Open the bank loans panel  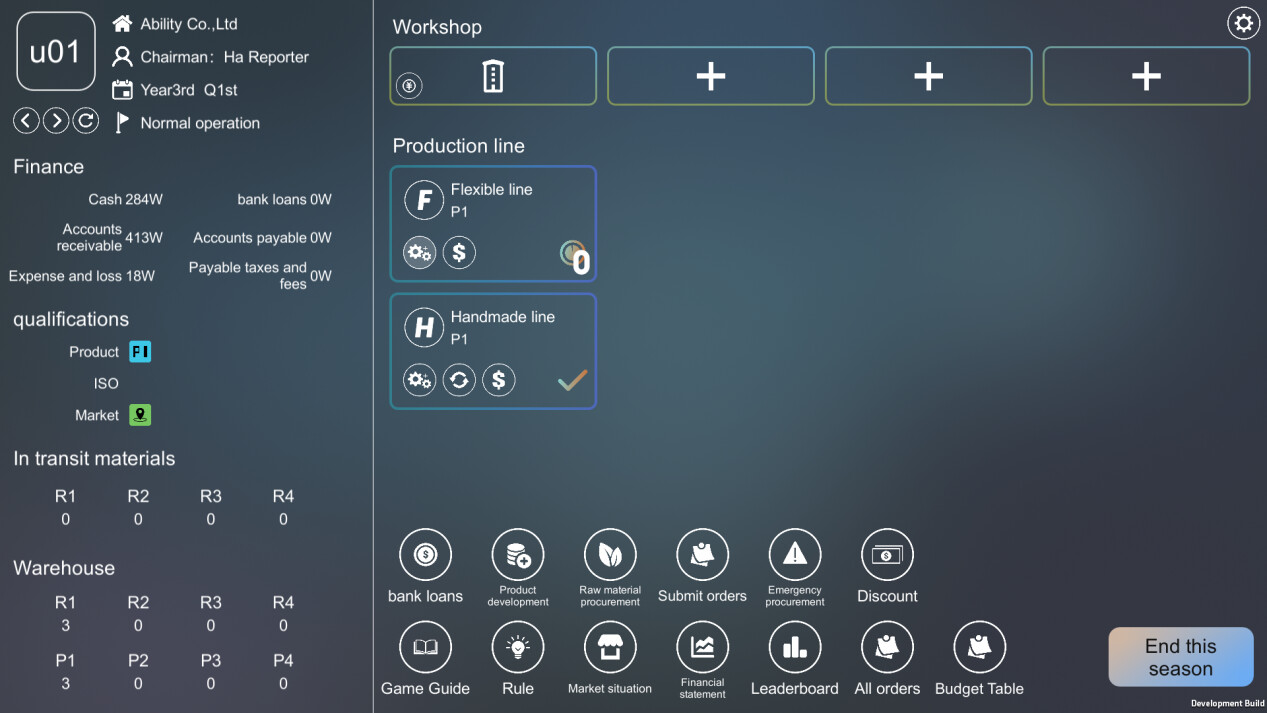coord(425,554)
